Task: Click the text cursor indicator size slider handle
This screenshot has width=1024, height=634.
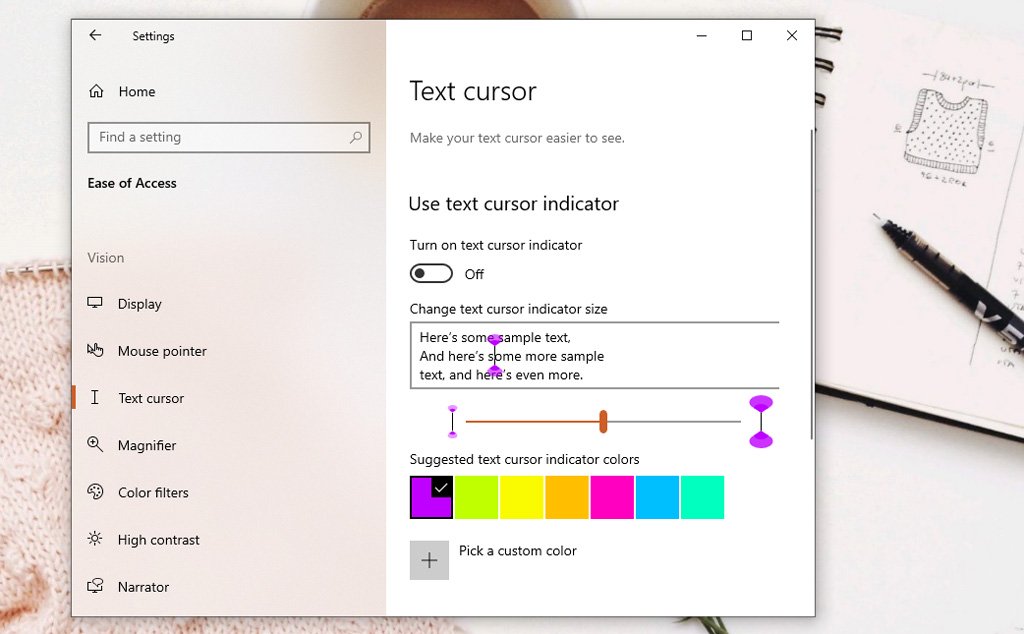Action: coord(603,421)
